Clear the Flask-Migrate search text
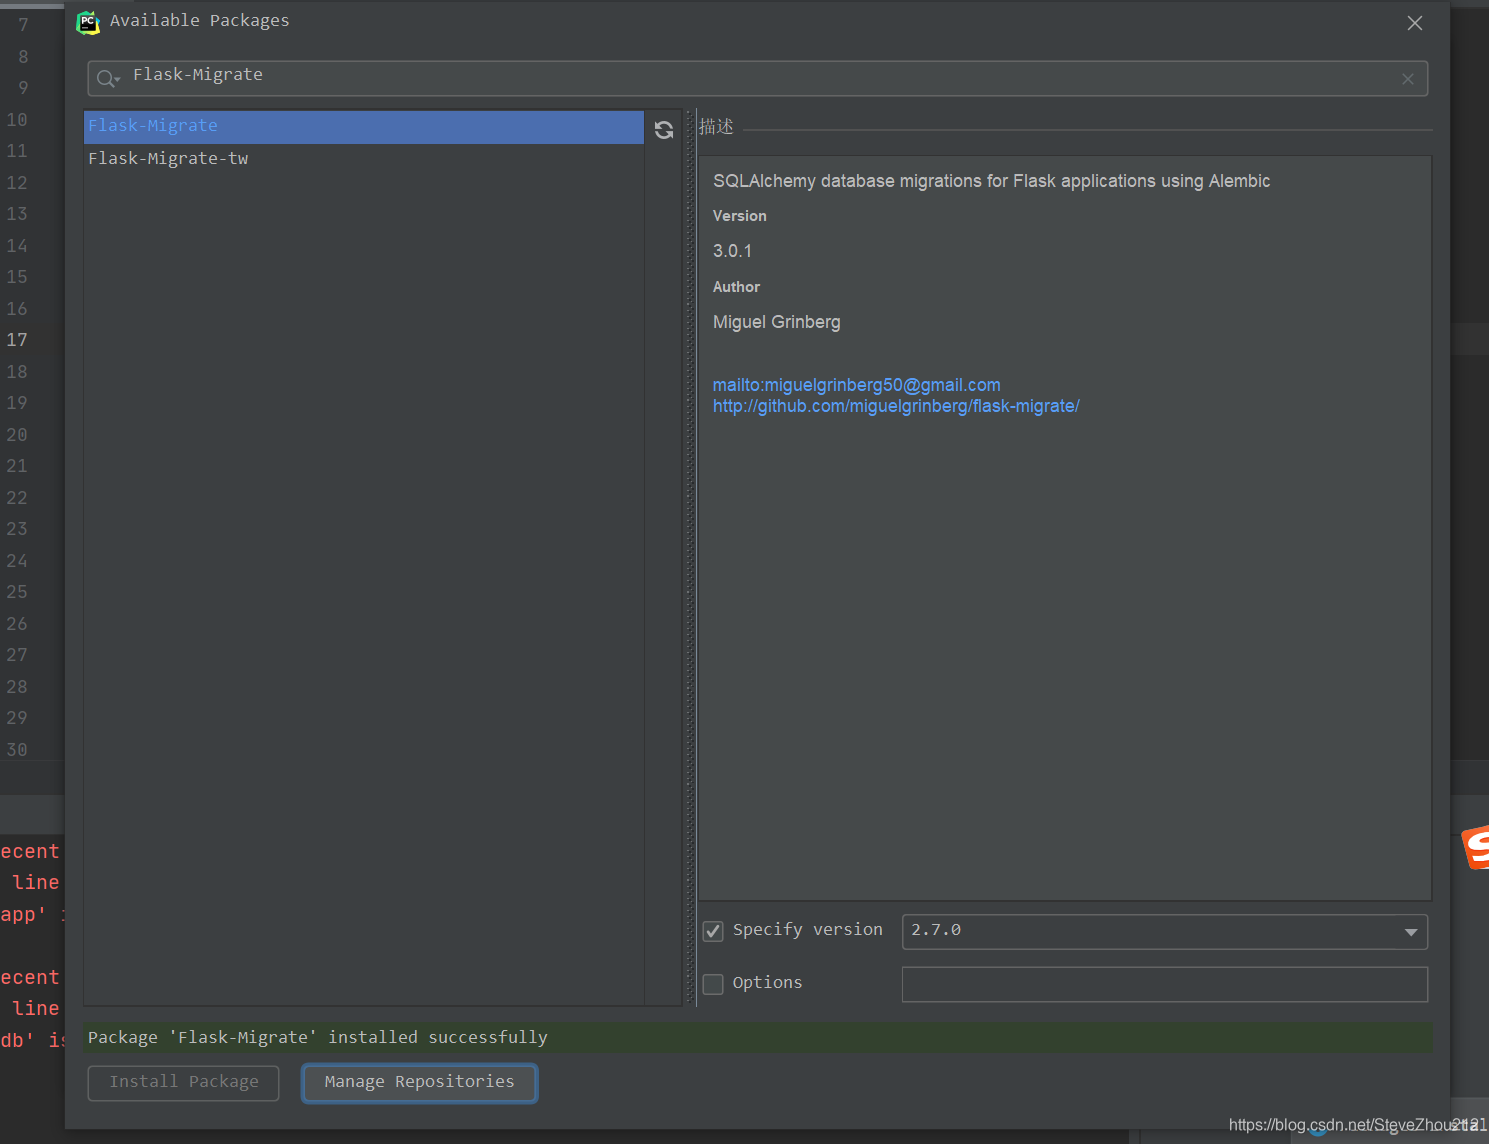 (1408, 79)
